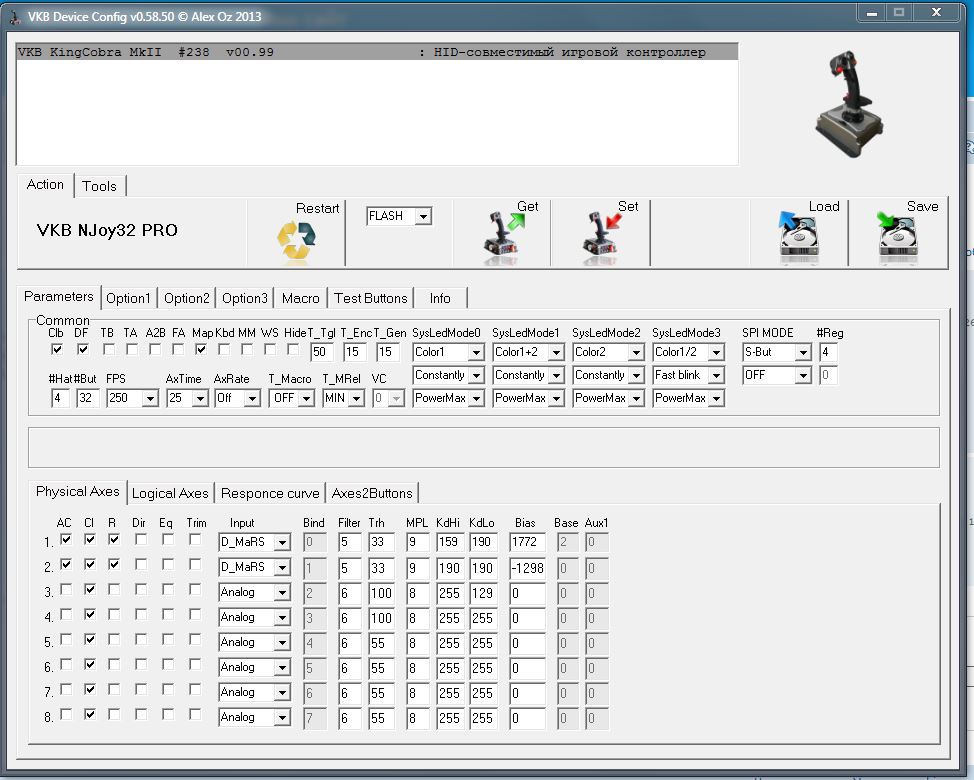Click the #Reg field showing 4
The height and width of the screenshot is (780, 974).
click(x=828, y=352)
